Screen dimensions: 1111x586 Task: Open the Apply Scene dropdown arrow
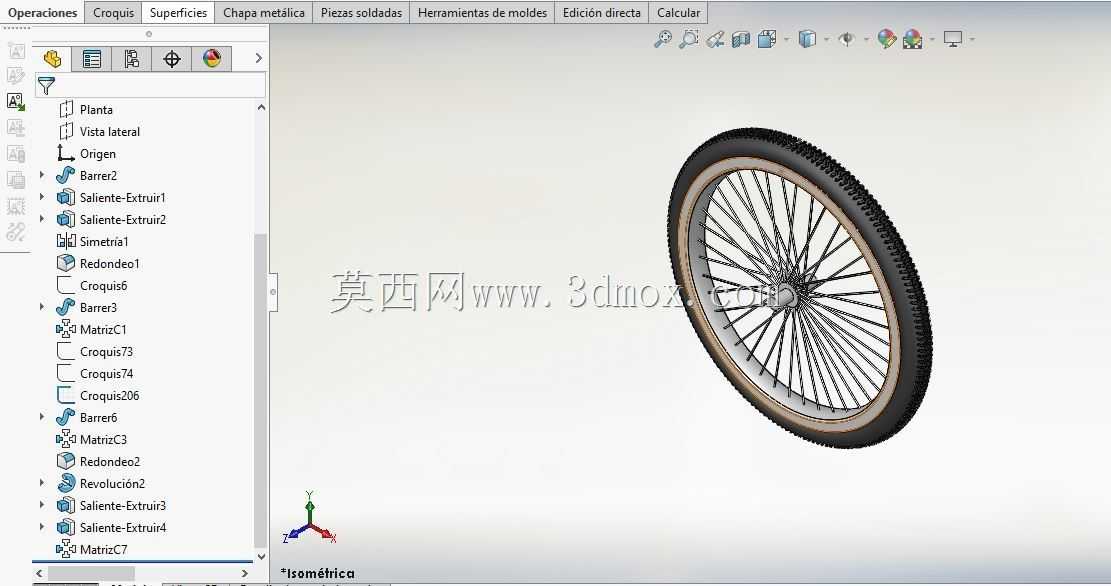click(x=932, y=39)
